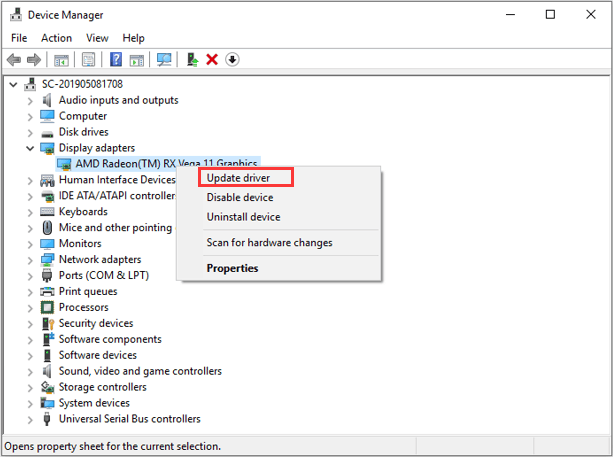Click the Disable device down-arrow toolbar icon
Image resolution: width=613 pixels, height=457 pixels.
click(x=232, y=59)
